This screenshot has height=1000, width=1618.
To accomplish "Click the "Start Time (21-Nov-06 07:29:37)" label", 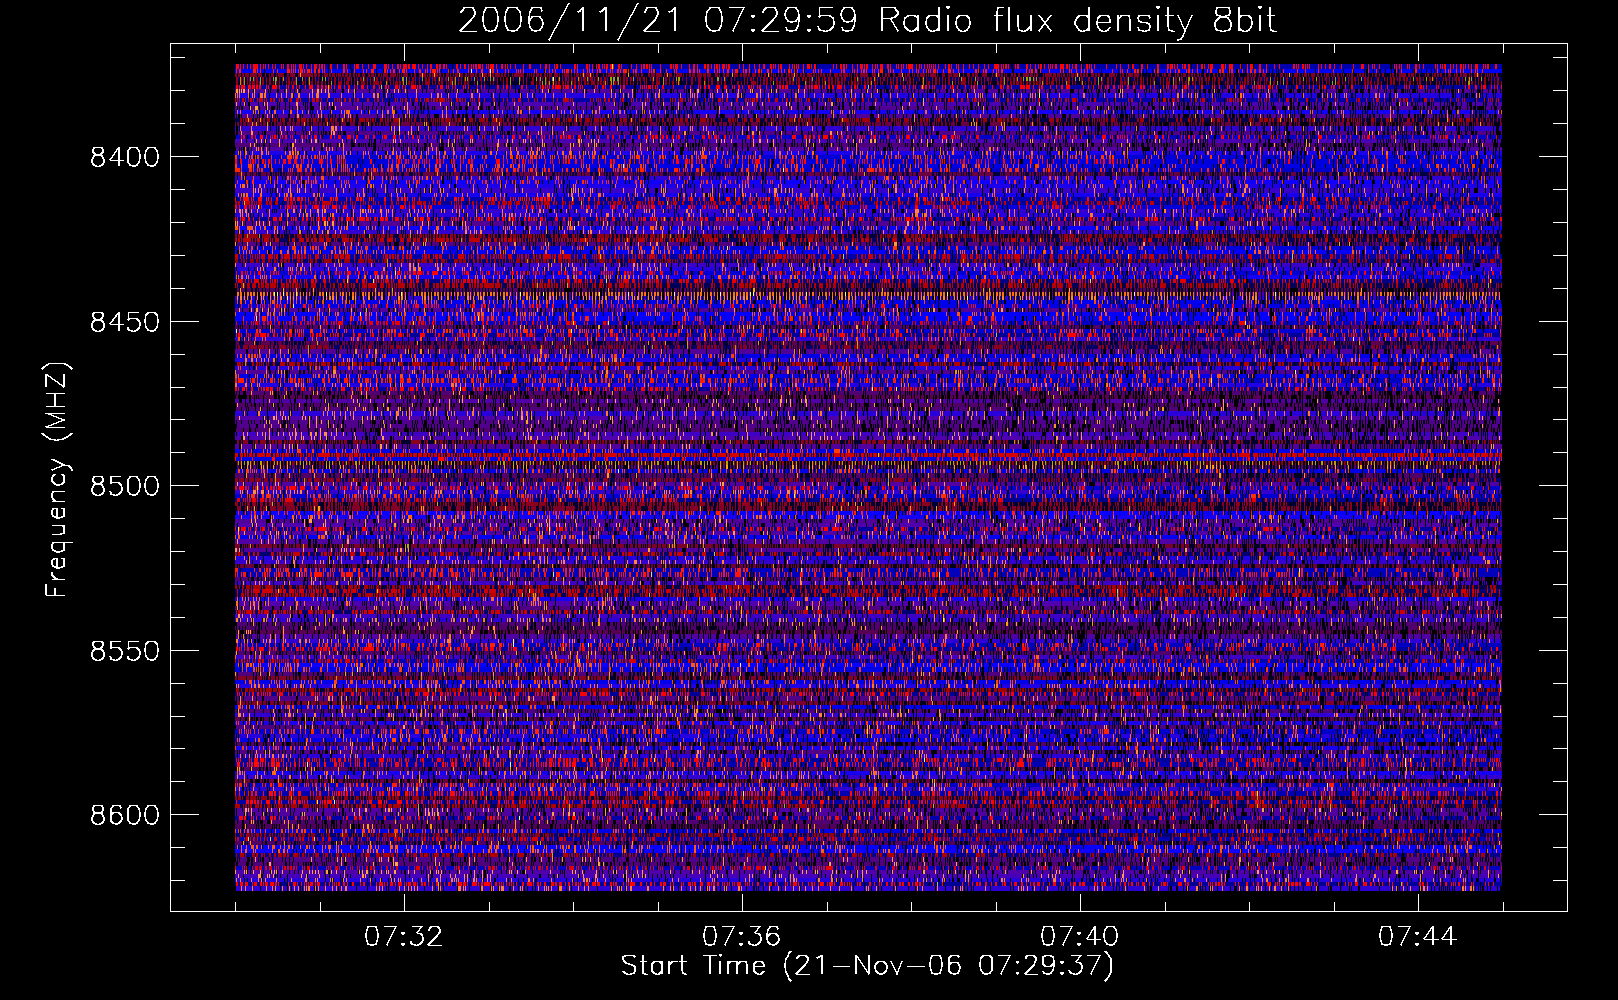I will [x=867, y=966].
